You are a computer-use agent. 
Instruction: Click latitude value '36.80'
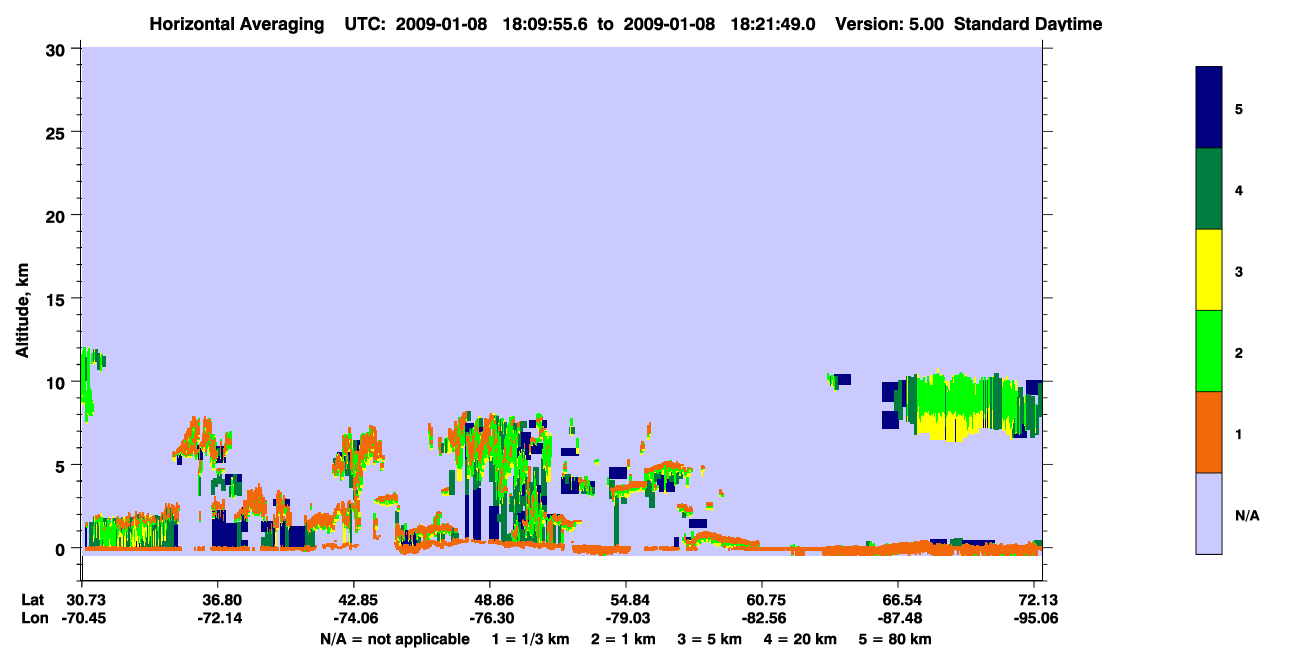217,599
